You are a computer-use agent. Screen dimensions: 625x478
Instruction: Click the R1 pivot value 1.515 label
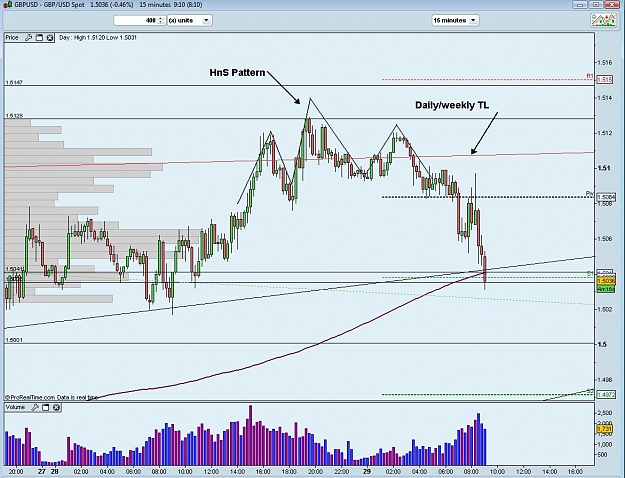tap(604, 80)
